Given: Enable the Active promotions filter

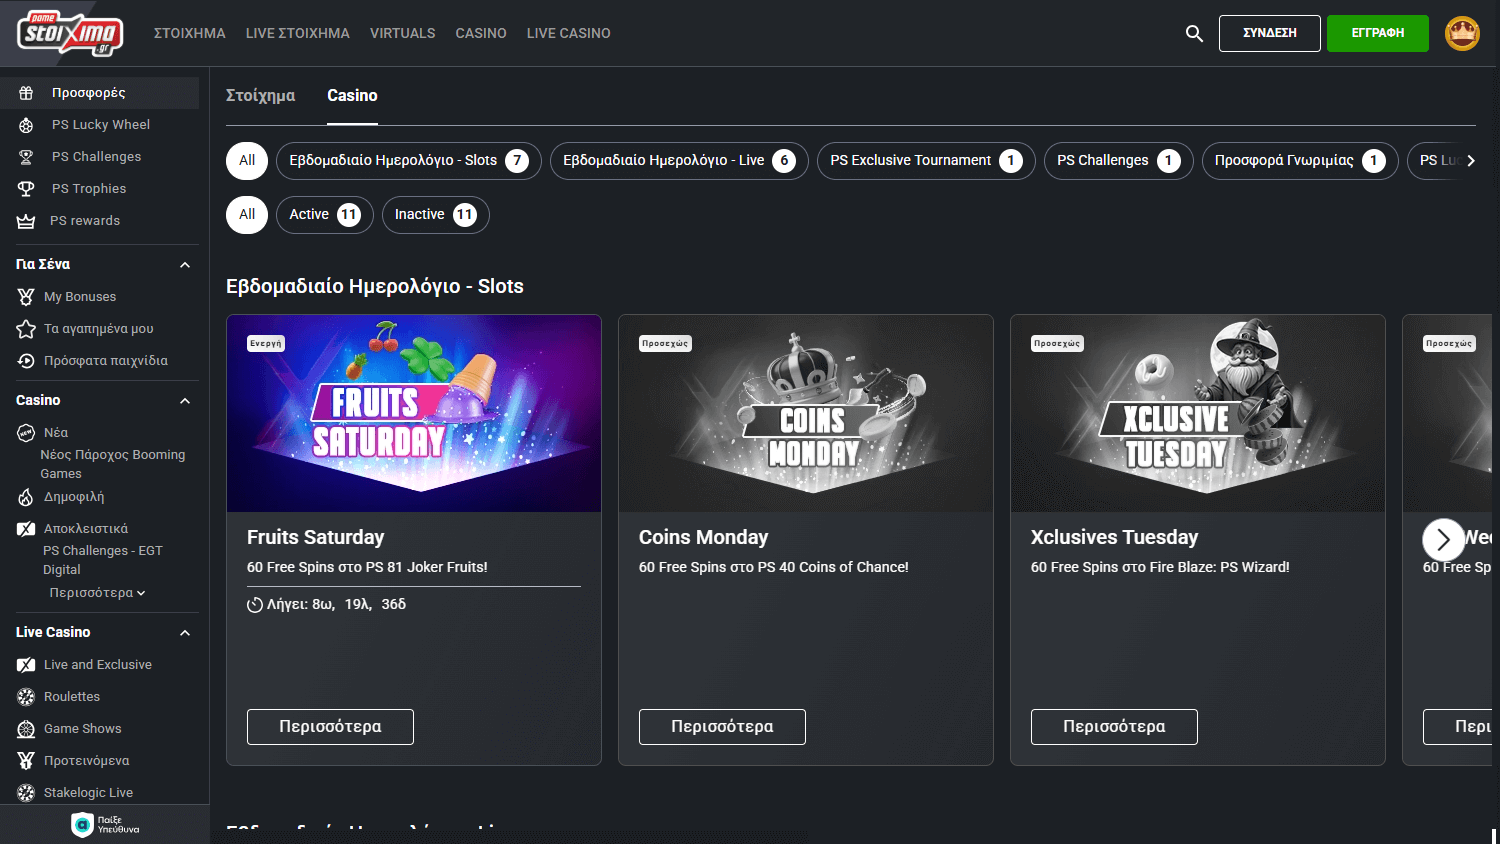Looking at the screenshot, I should pyautogui.click(x=324, y=214).
